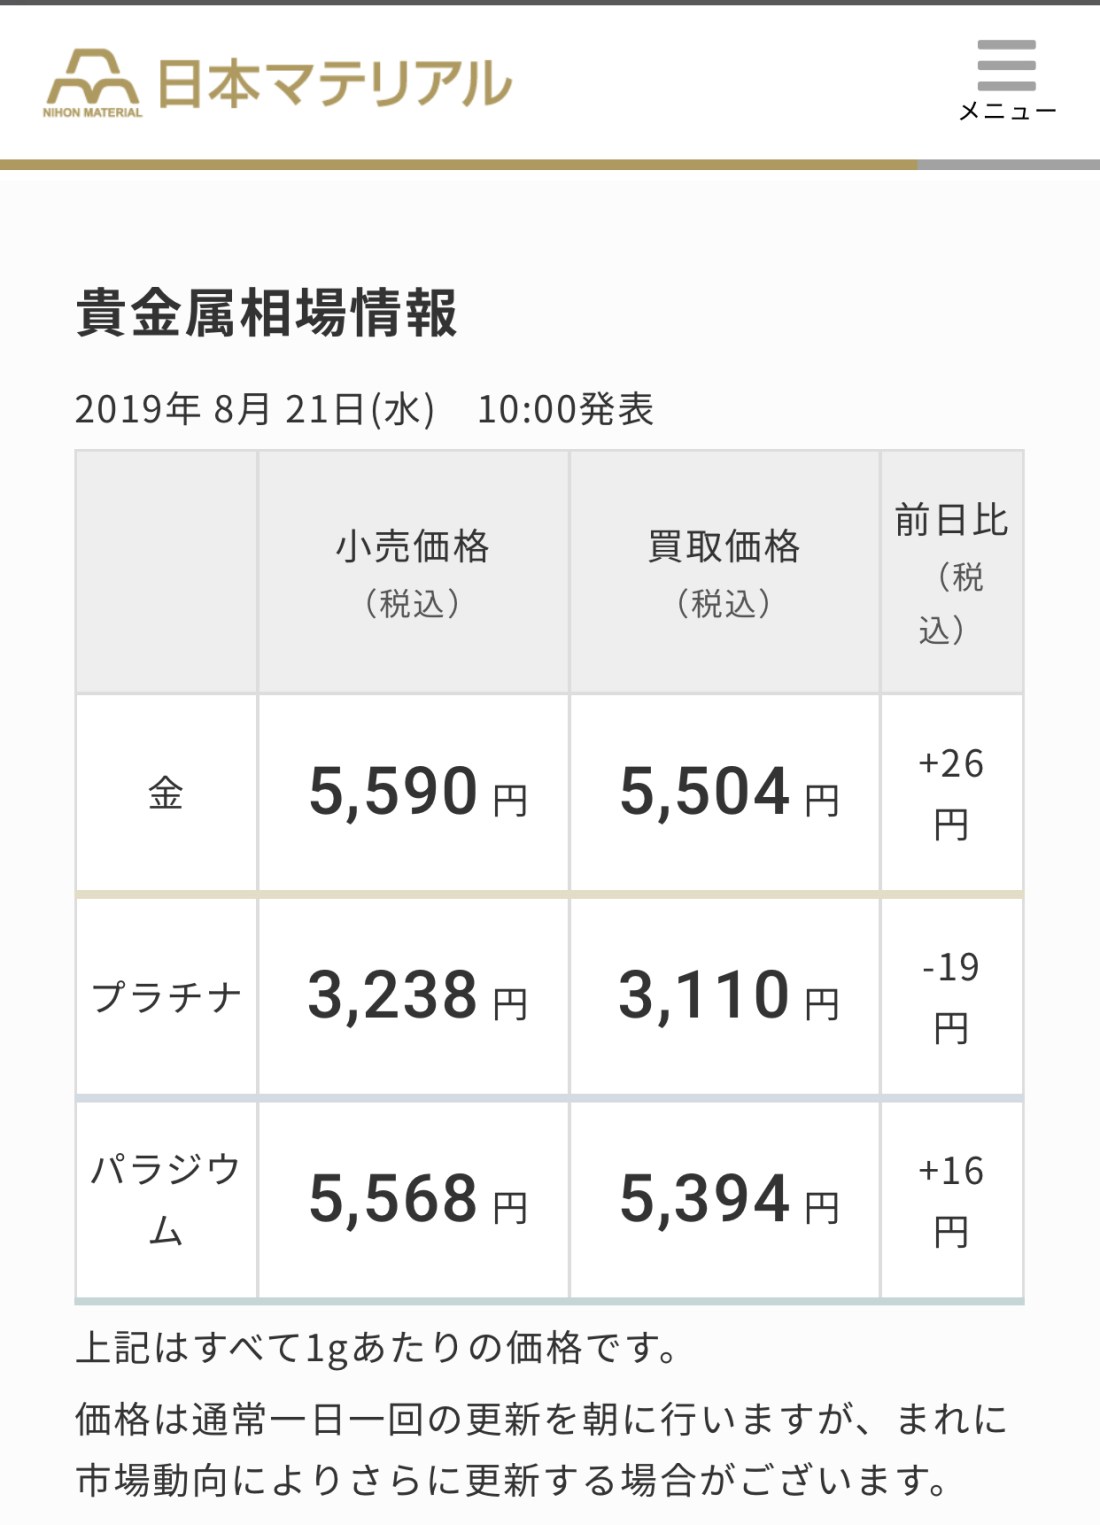
Task: Click the パラジウム row label
Action: pos(163,1200)
